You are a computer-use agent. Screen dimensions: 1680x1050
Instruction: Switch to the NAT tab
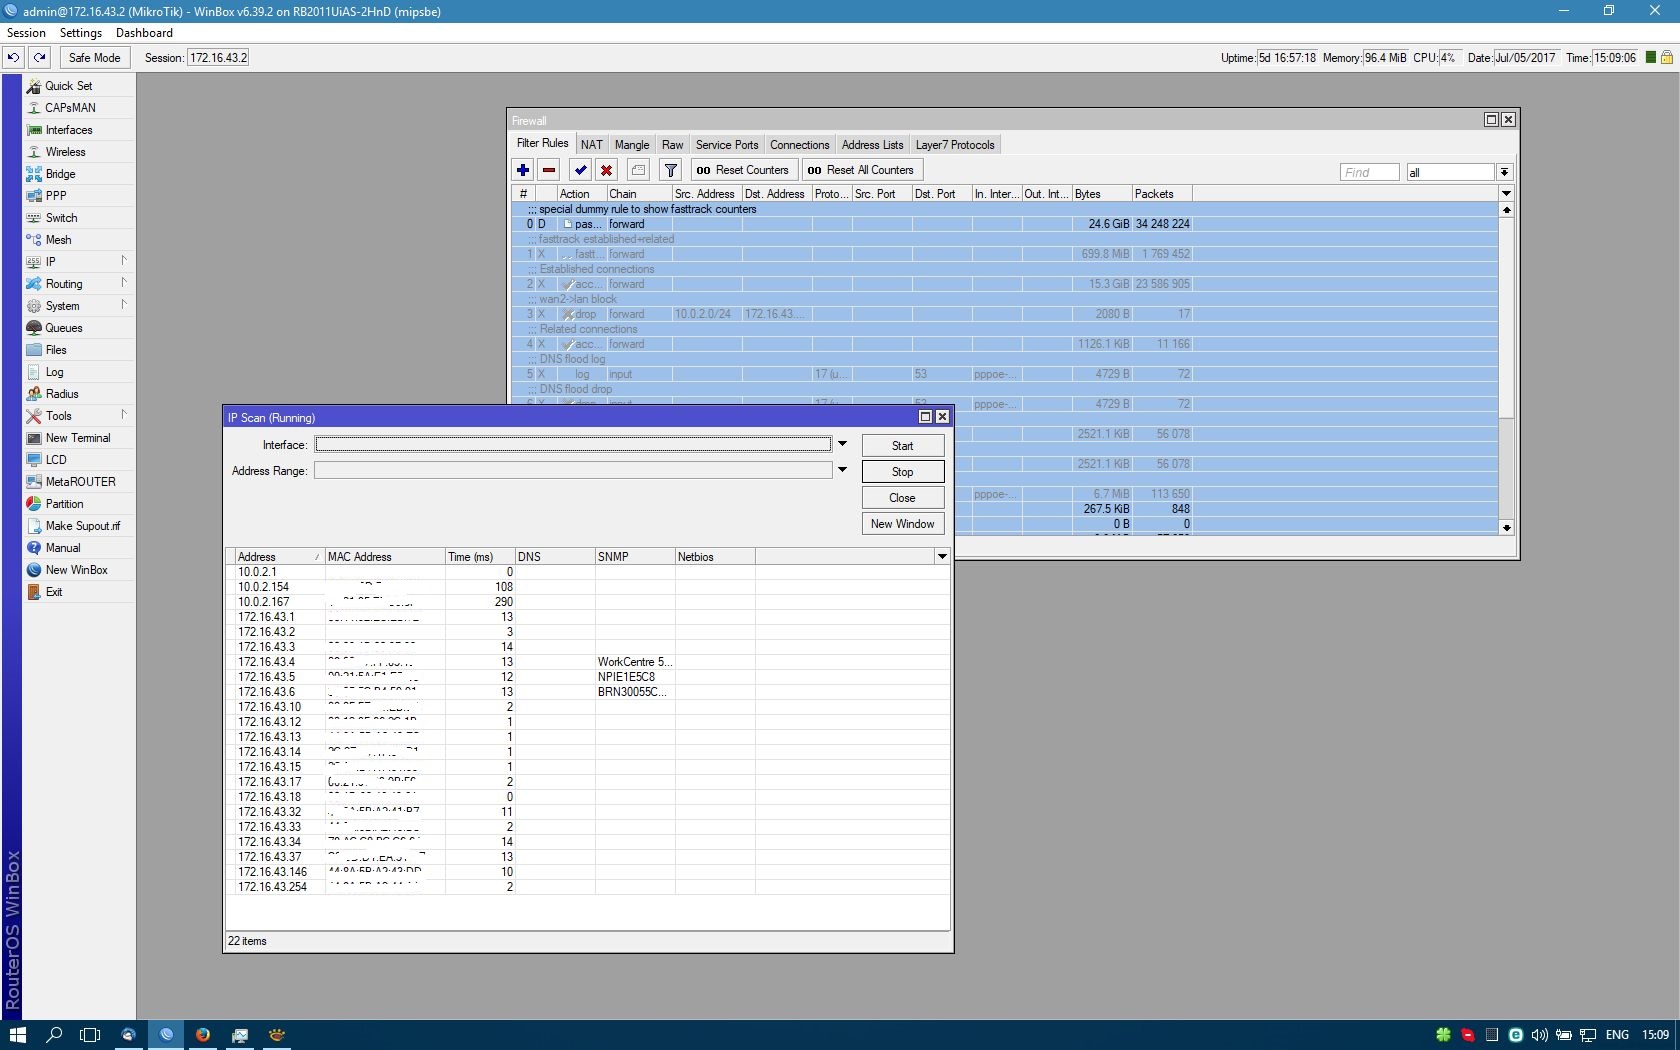592,145
